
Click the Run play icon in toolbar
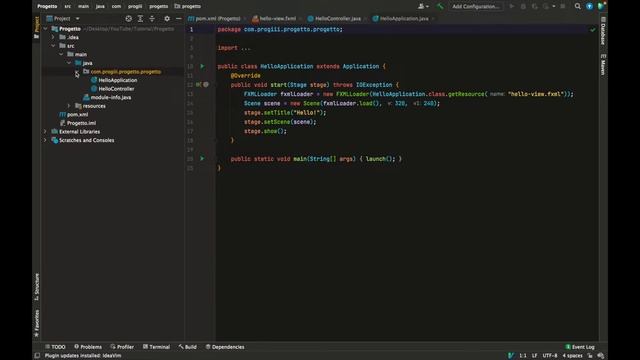click(x=511, y=6)
